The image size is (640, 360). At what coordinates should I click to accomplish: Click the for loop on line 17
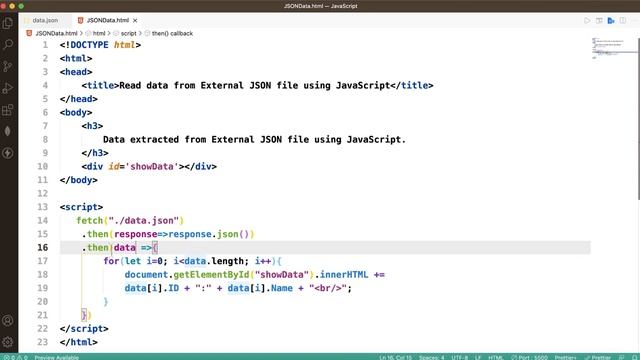pos(192,261)
